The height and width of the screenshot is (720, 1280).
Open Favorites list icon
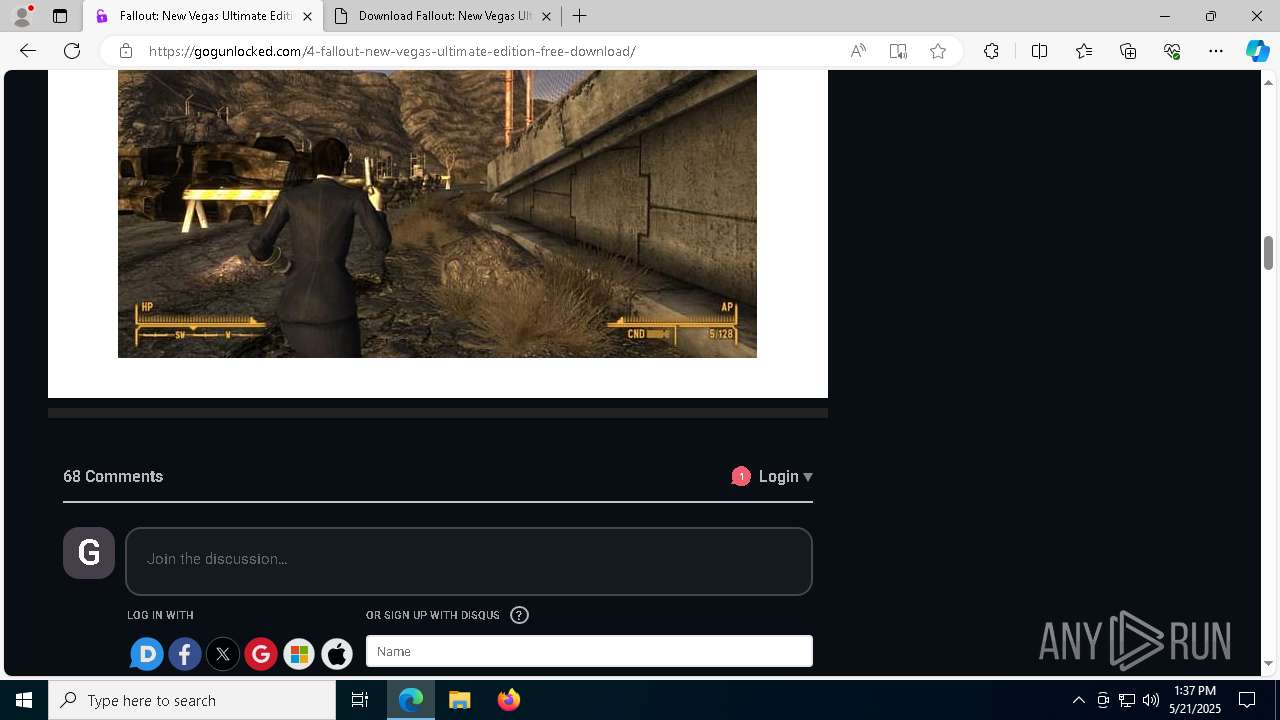pyautogui.click(x=1084, y=51)
